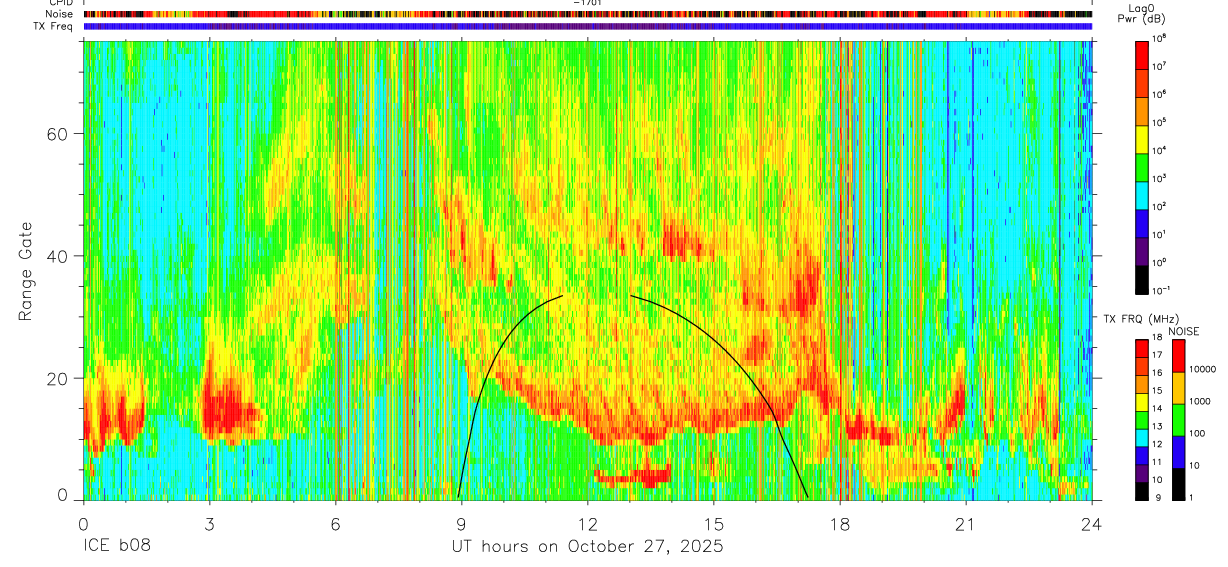Click the bottom power tick of the Lag0 Pwr scale

(1163, 290)
